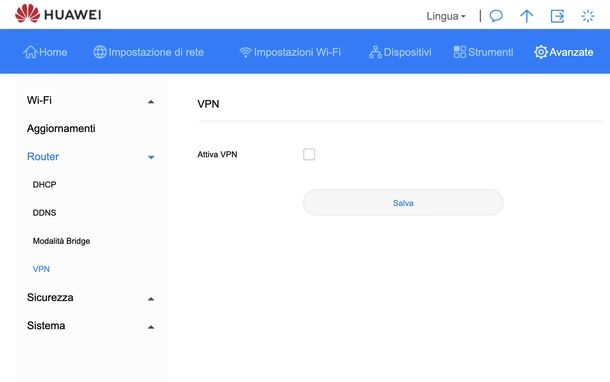The image size is (610, 382).
Task: Select the Avanzate tab
Action: click(564, 52)
